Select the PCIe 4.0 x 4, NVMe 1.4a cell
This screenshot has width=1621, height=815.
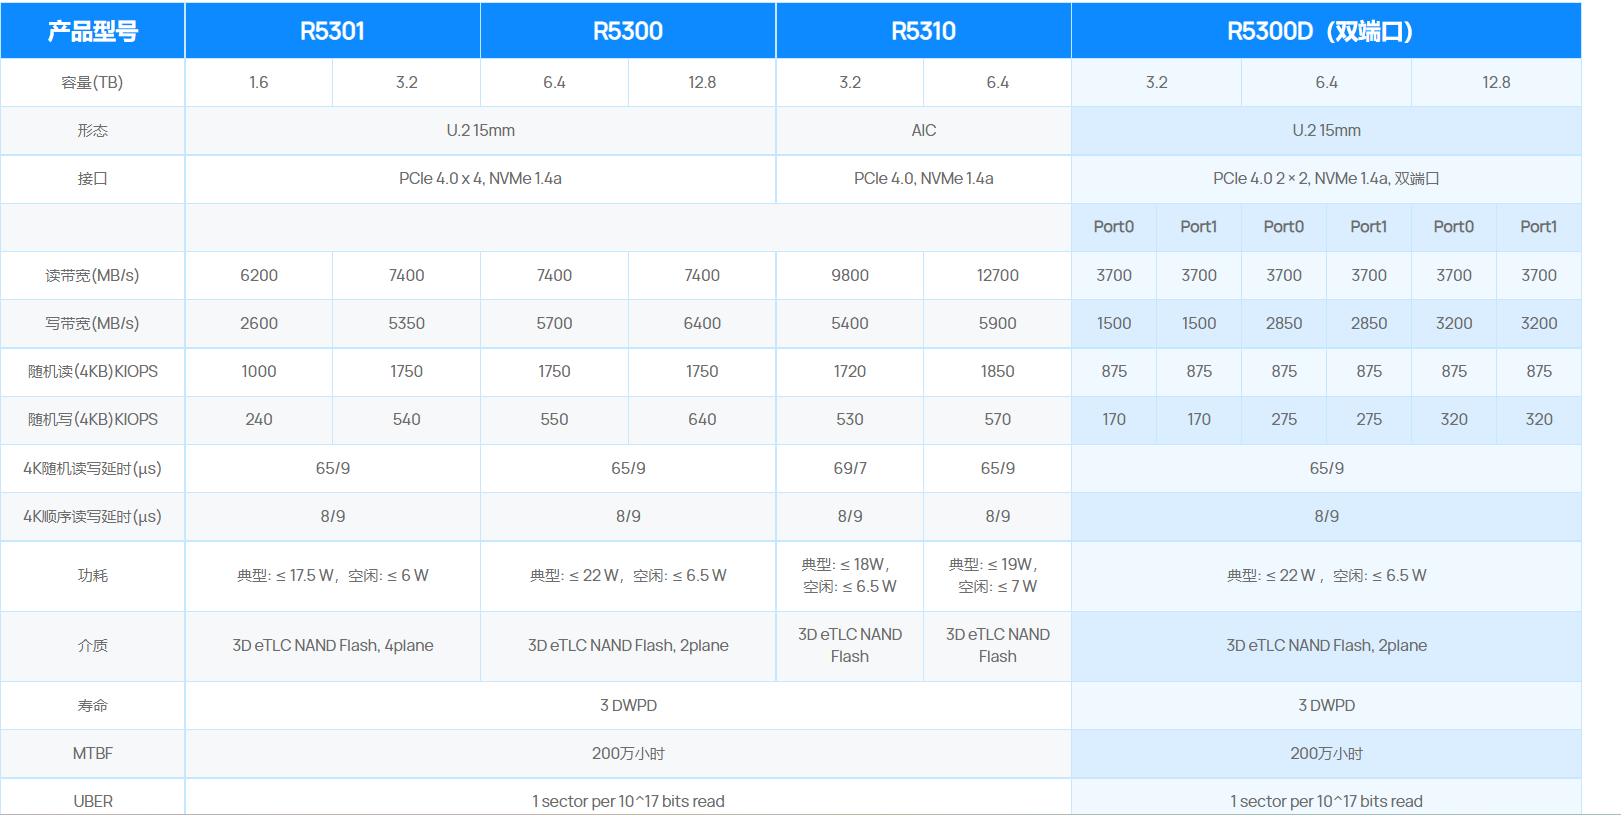click(x=480, y=179)
